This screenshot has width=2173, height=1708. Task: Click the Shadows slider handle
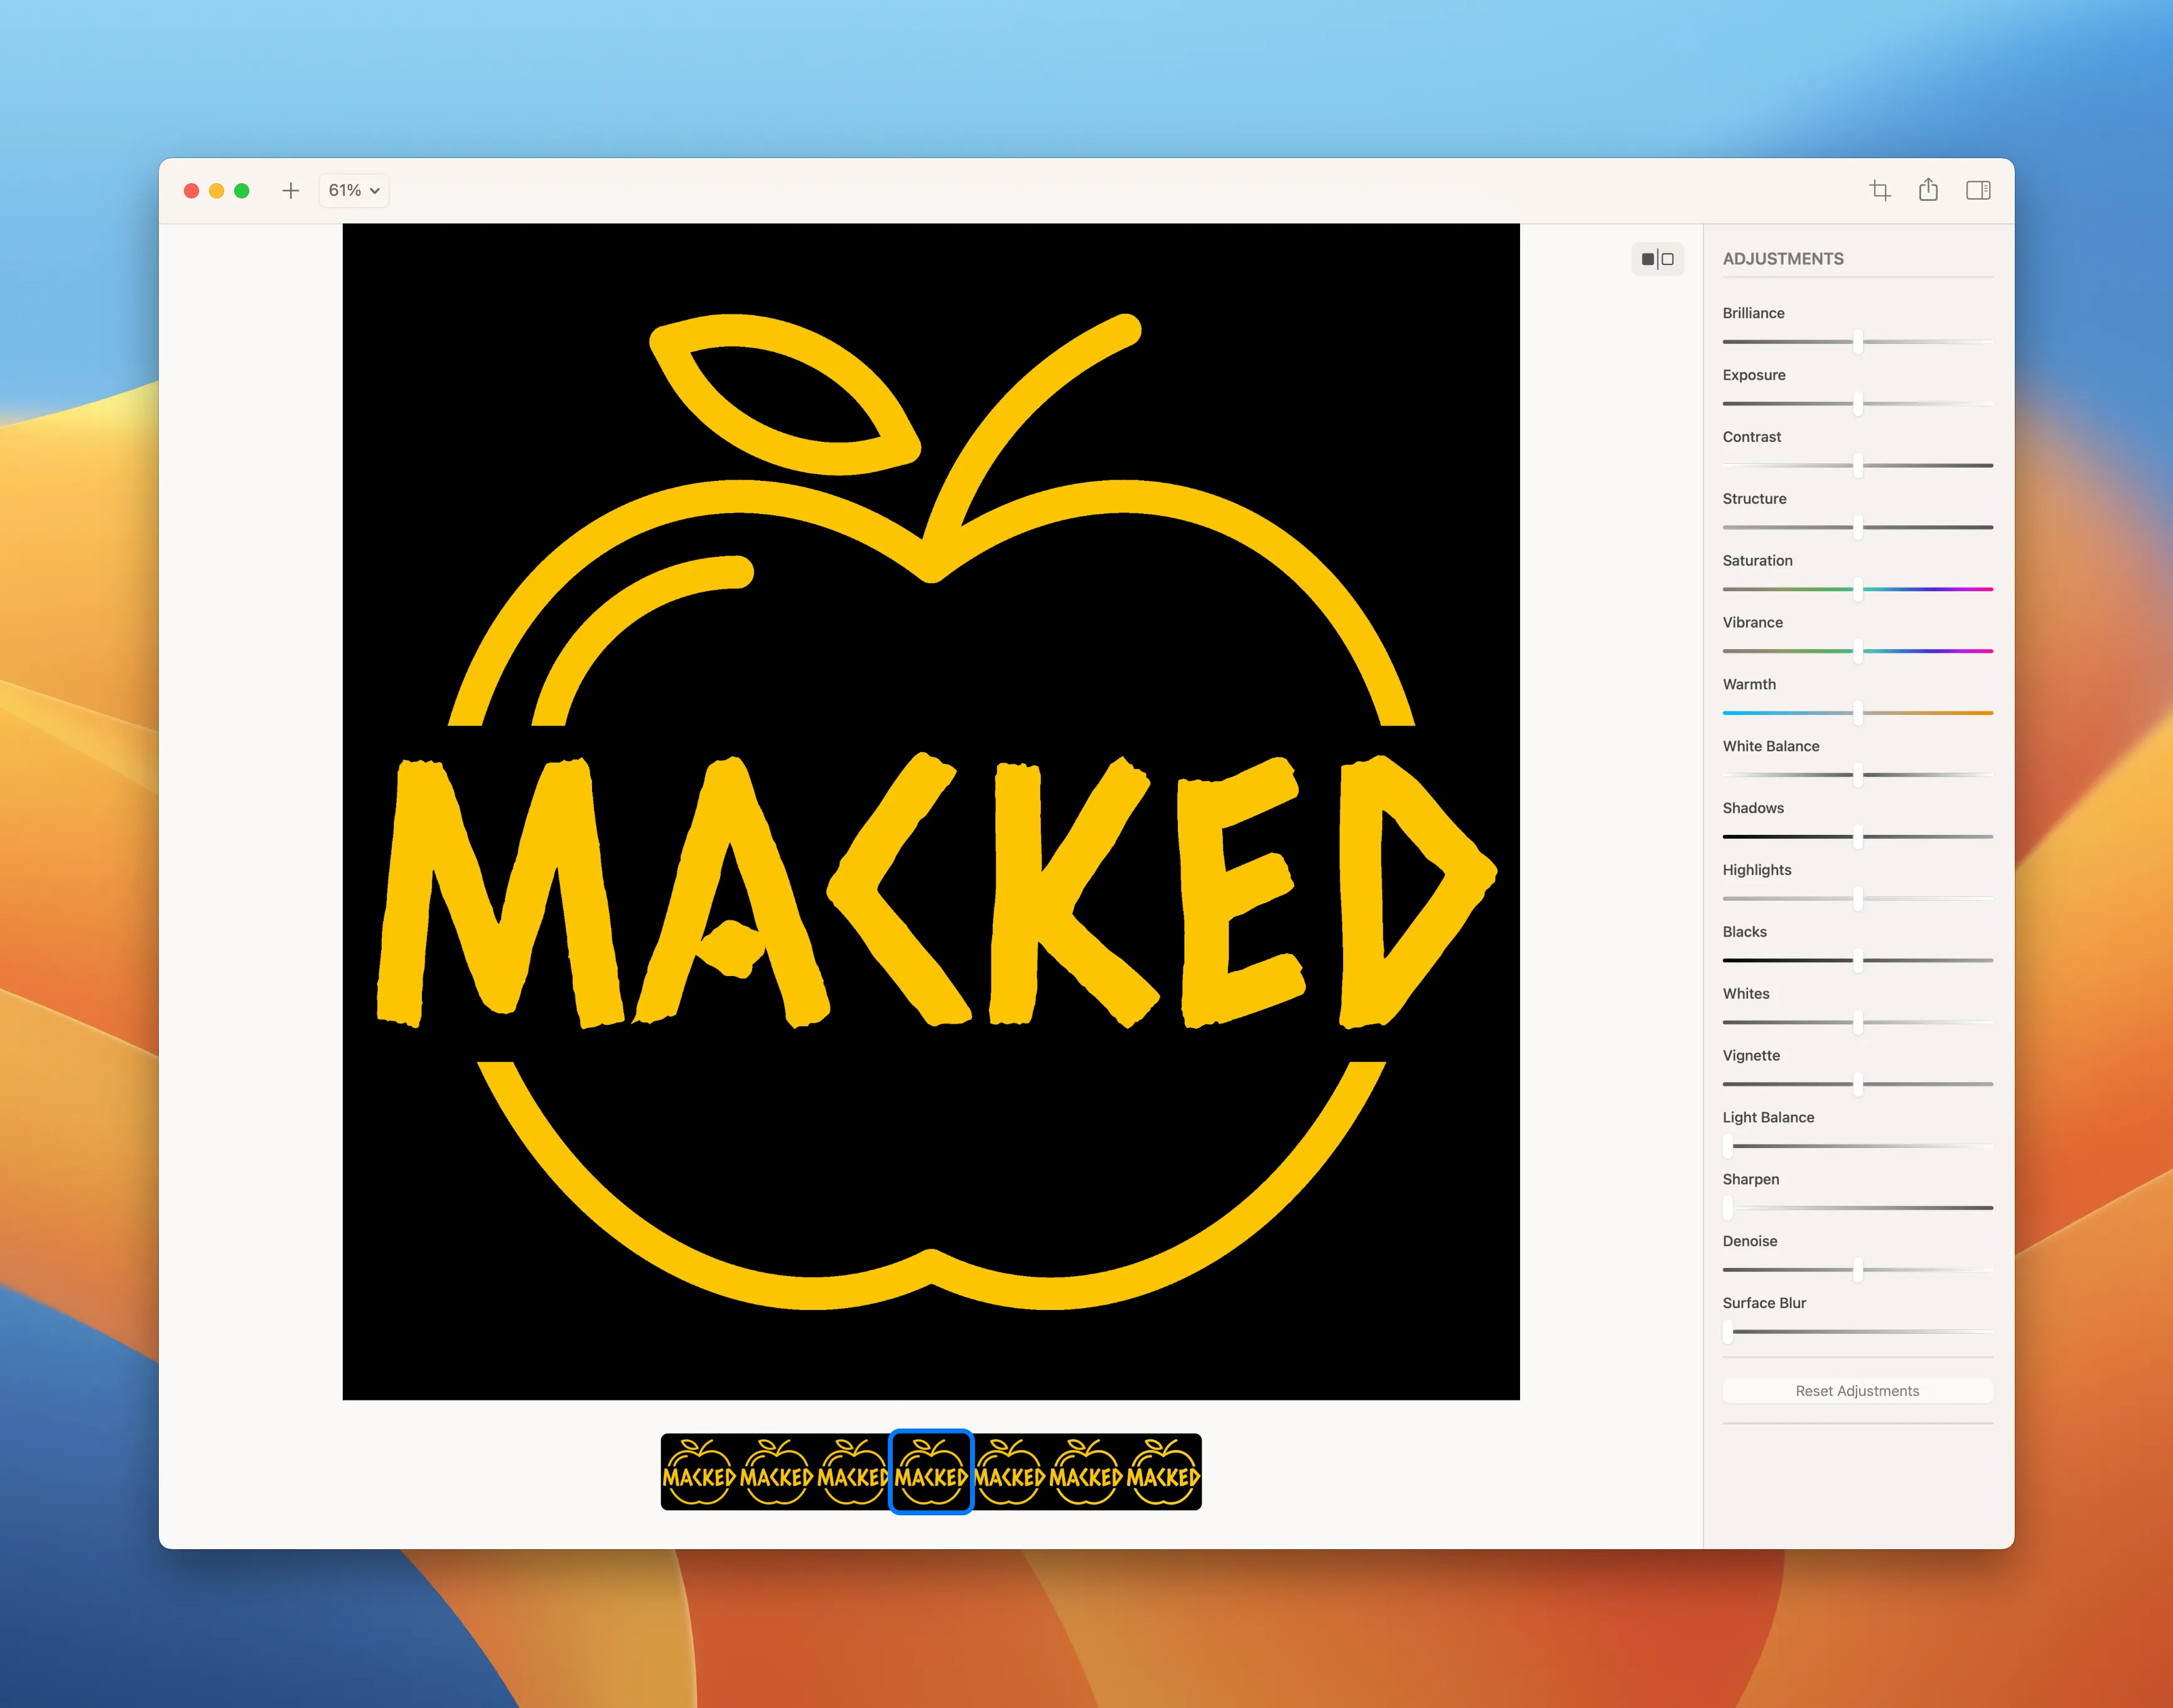[x=1857, y=837]
